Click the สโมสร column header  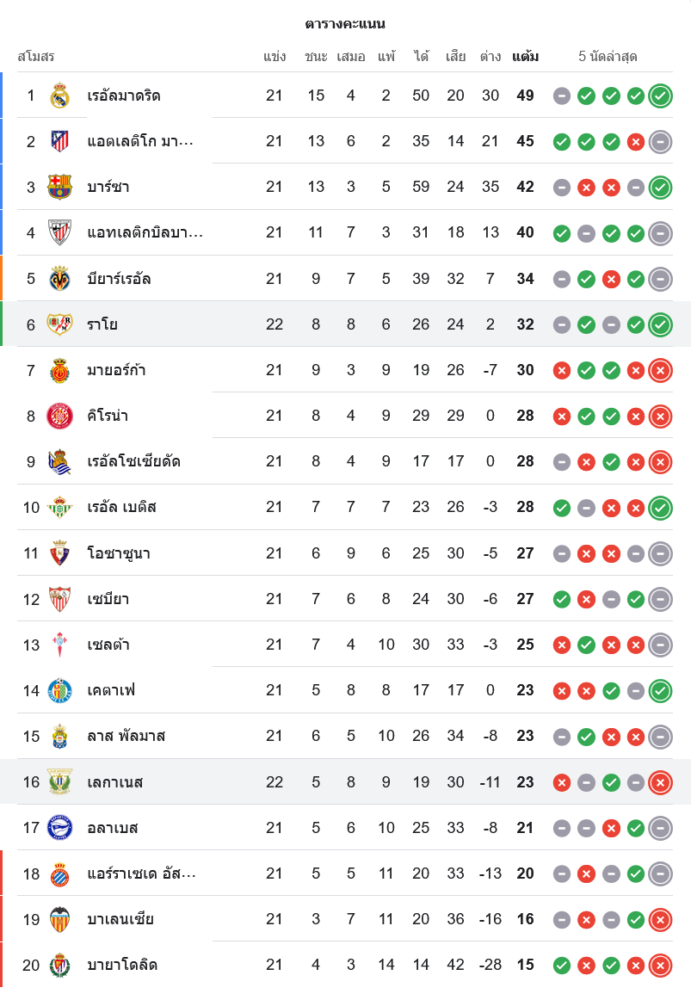(36, 57)
